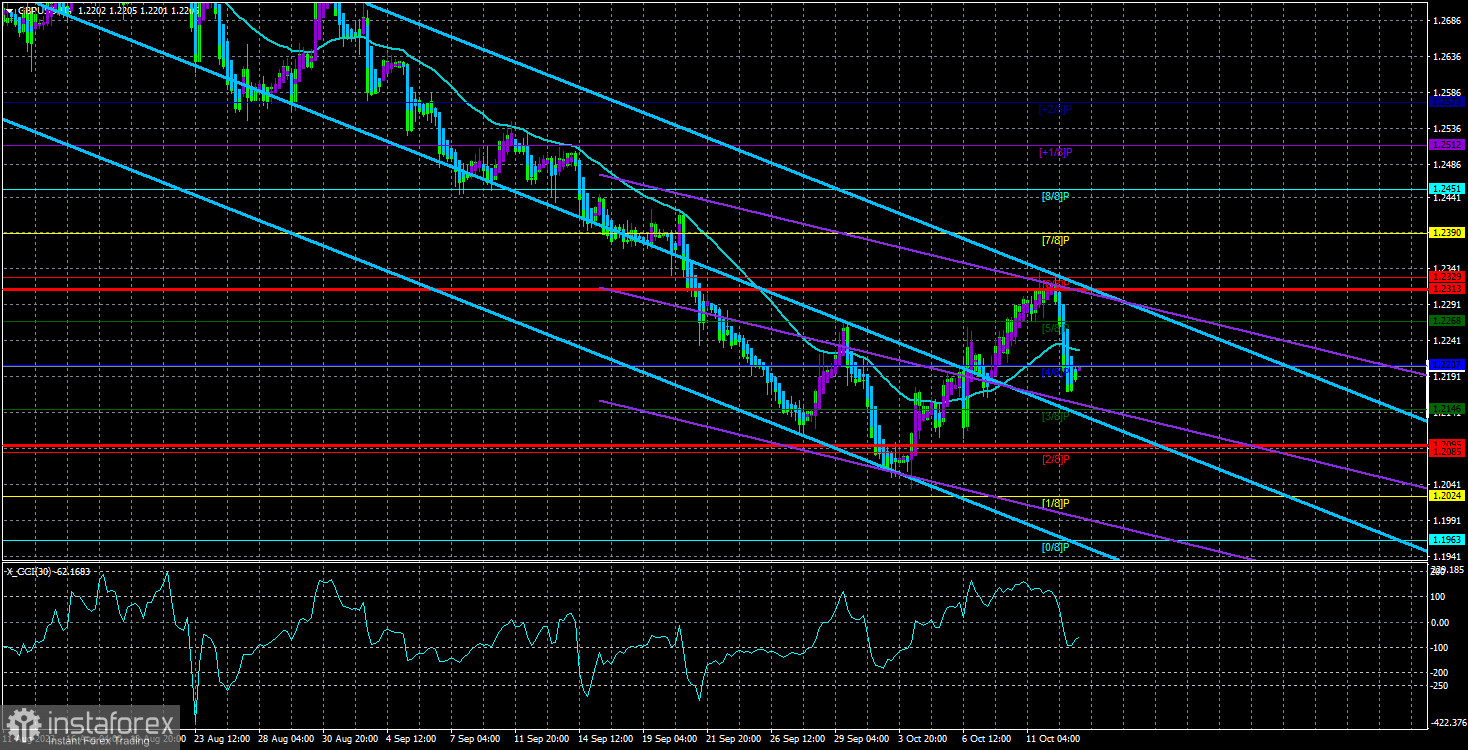1468x750 pixels.
Task: Click the GBPUSD symbol price header text
Action: 106,10
